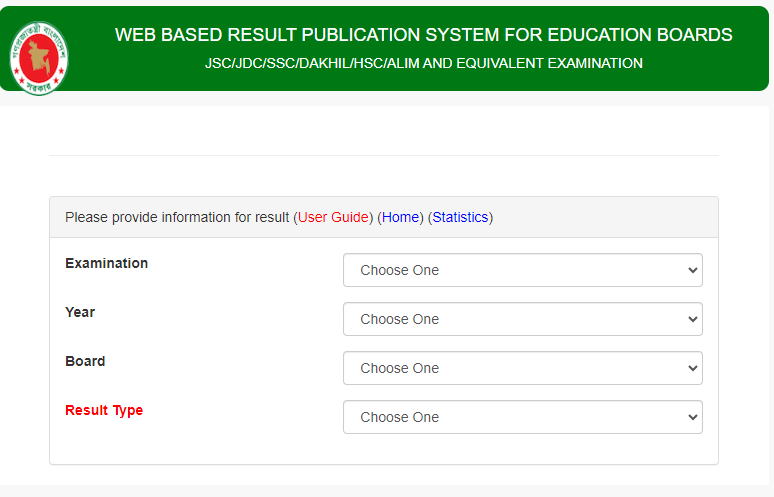This screenshot has width=774, height=497.
Task: Click the bold Year field label
Action: [80, 312]
